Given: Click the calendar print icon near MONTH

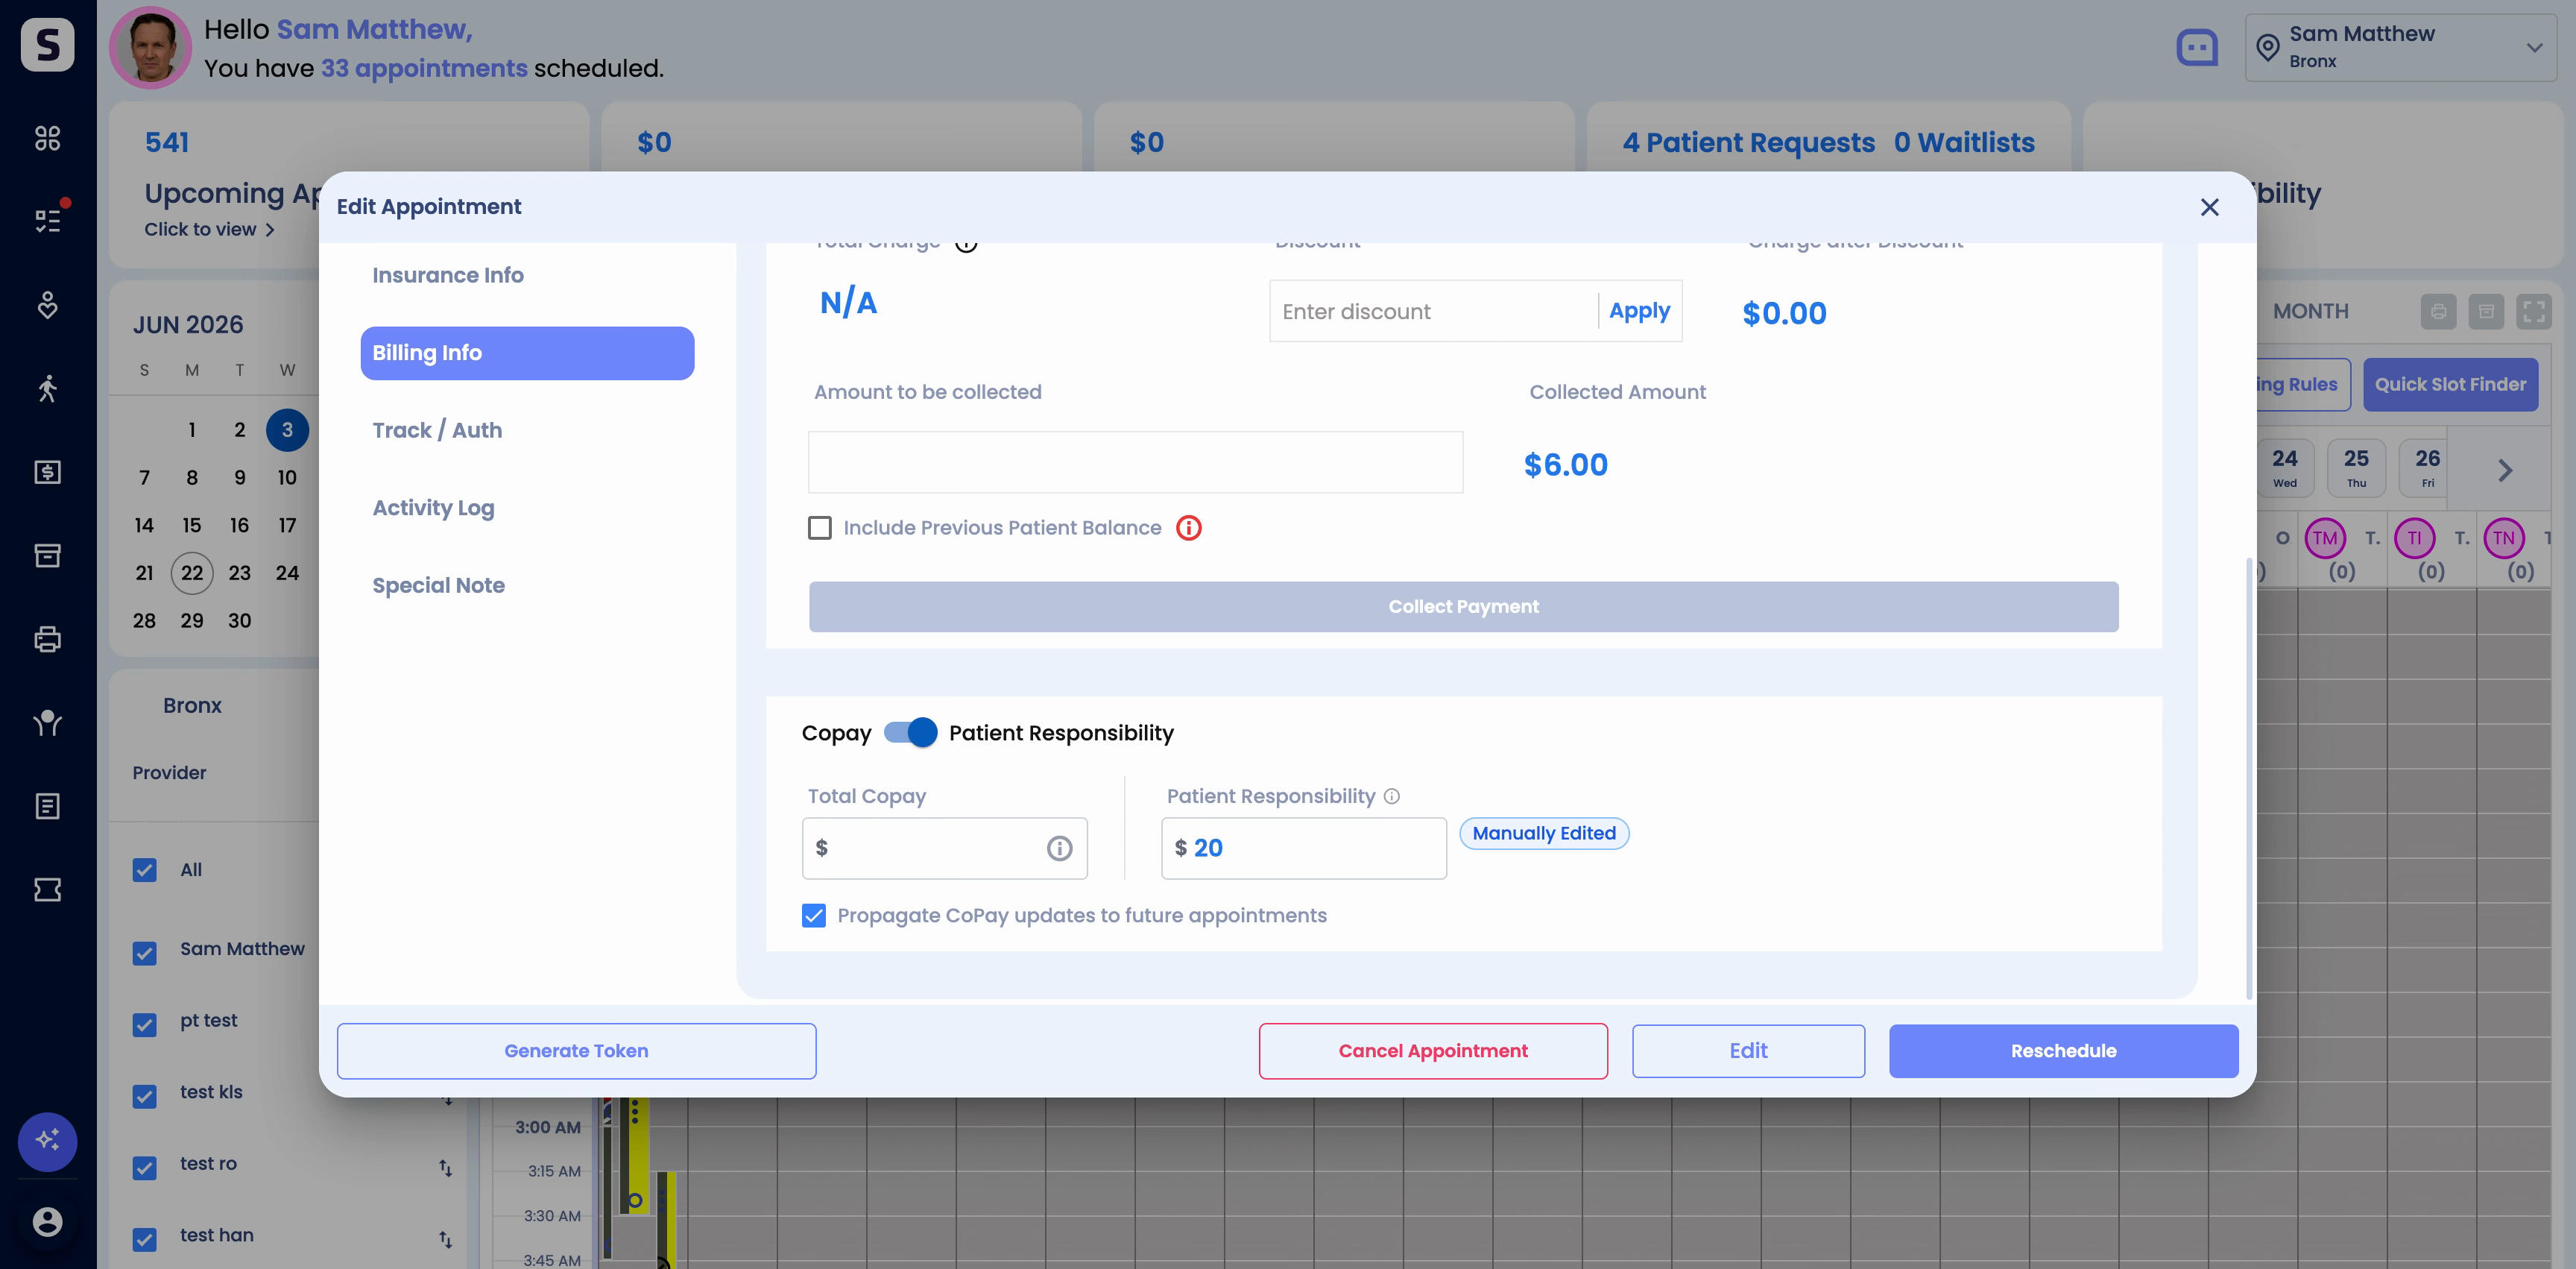Looking at the screenshot, I should [2438, 312].
